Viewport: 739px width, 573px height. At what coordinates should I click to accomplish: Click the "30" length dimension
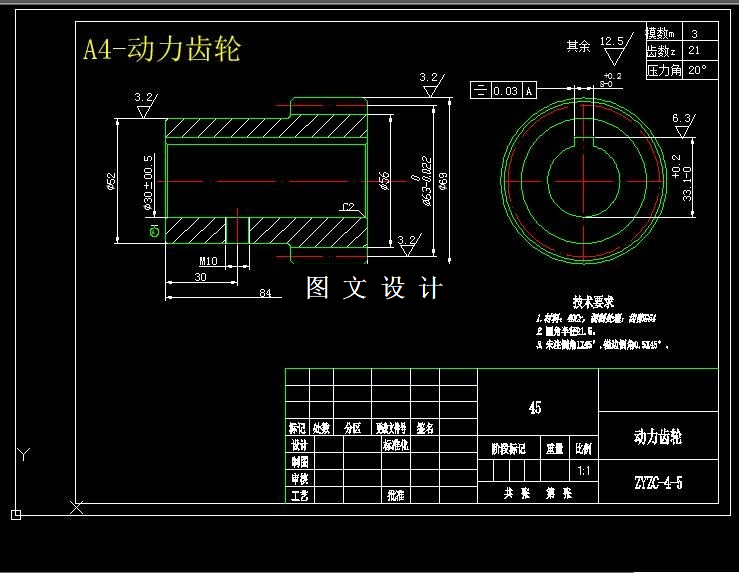coord(200,277)
